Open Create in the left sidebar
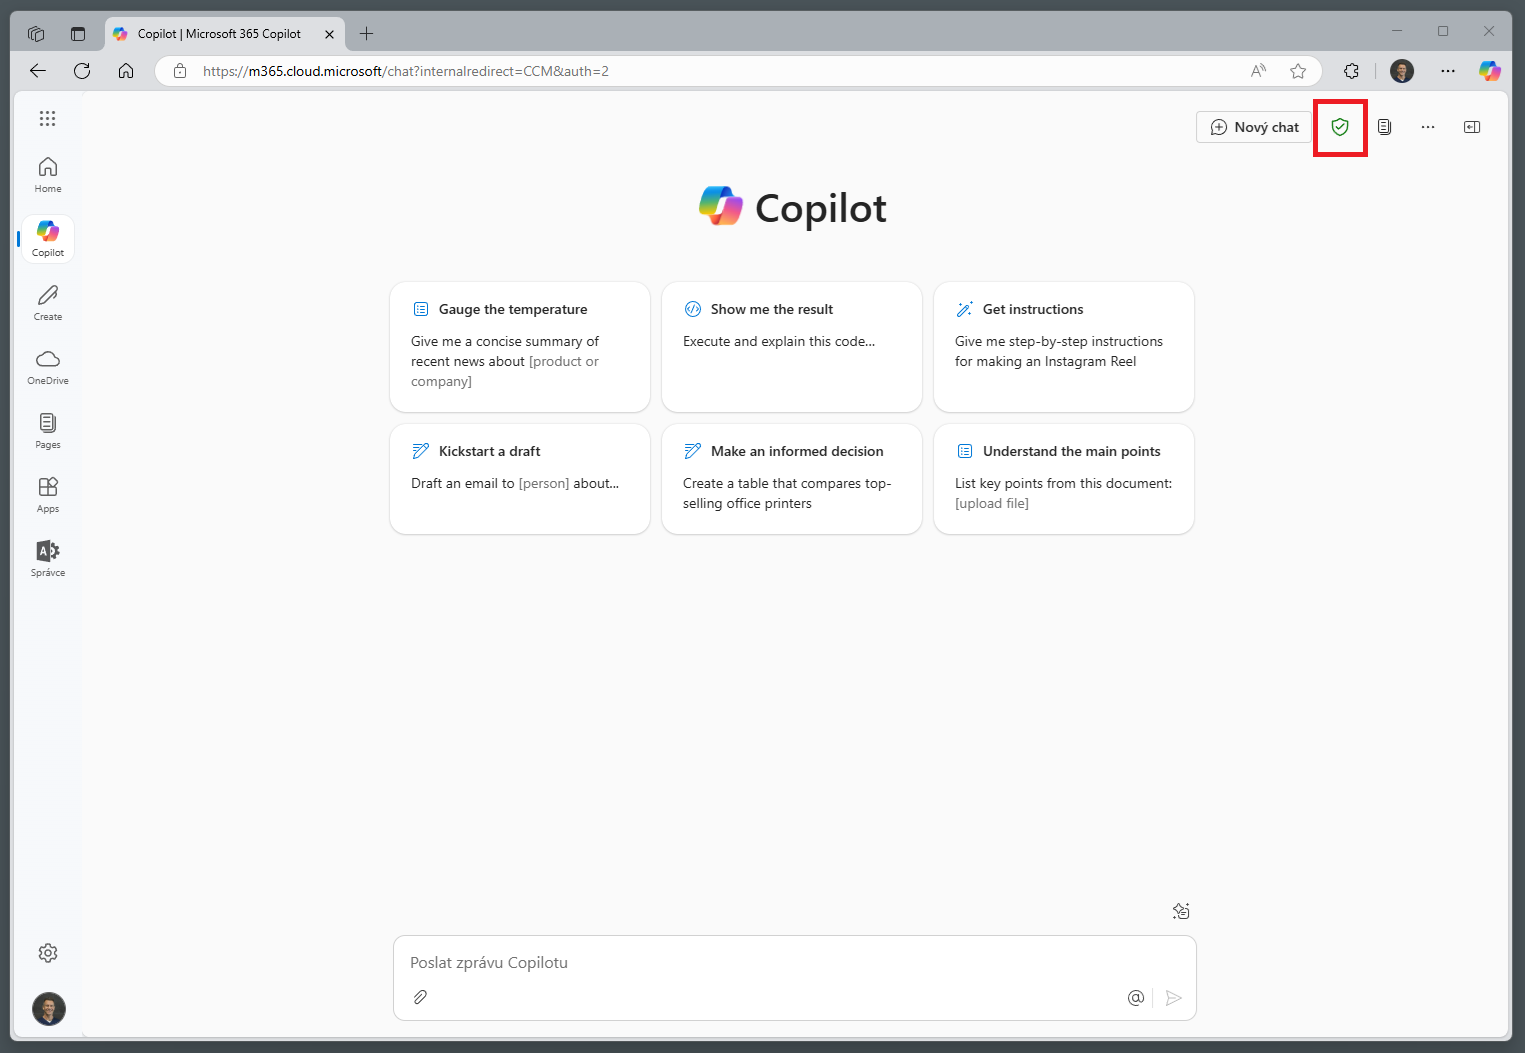Screen dimensions: 1525x1053 coord(48,302)
